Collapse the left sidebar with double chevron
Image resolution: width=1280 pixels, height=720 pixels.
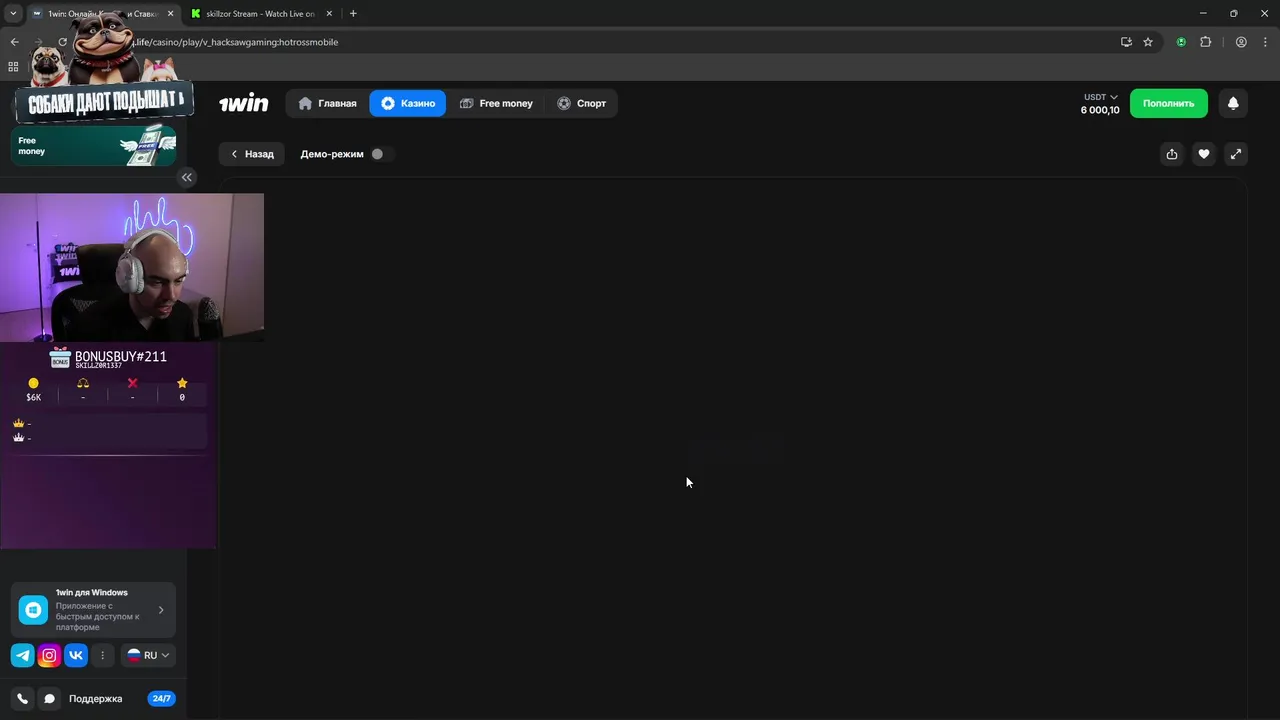187,177
